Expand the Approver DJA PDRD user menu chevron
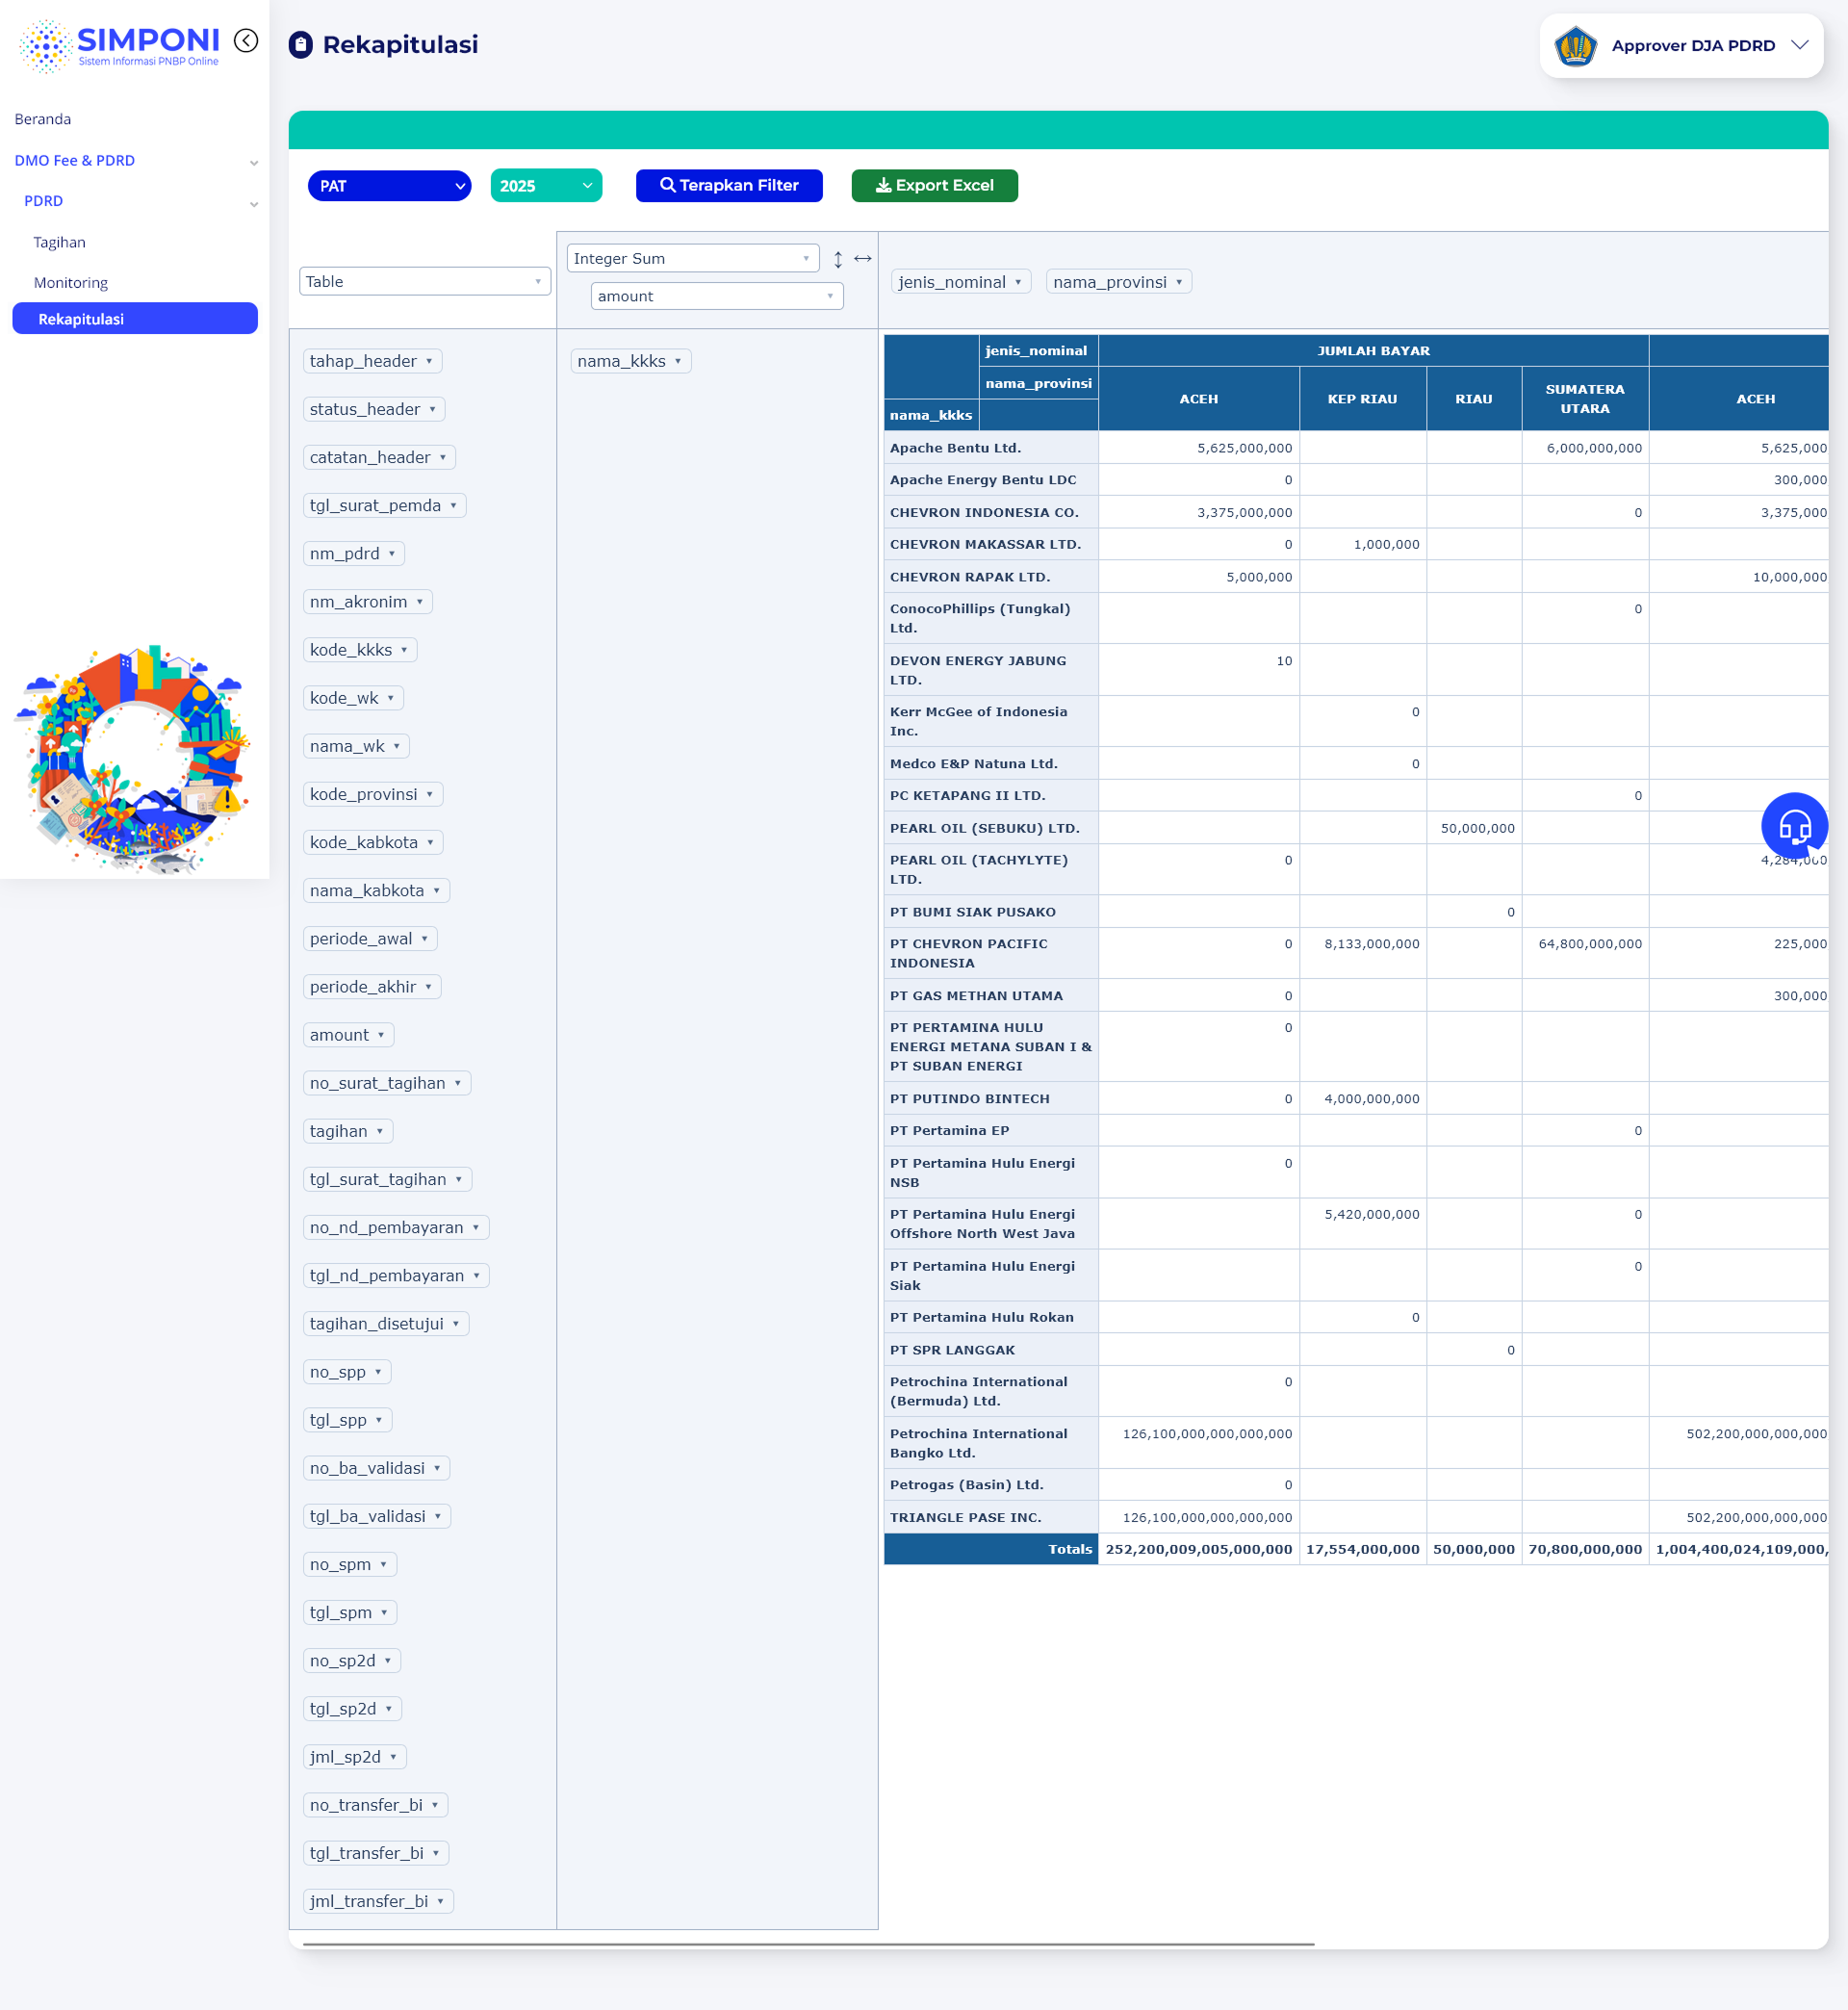This screenshot has width=1848, height=2010. (1800, 45)
